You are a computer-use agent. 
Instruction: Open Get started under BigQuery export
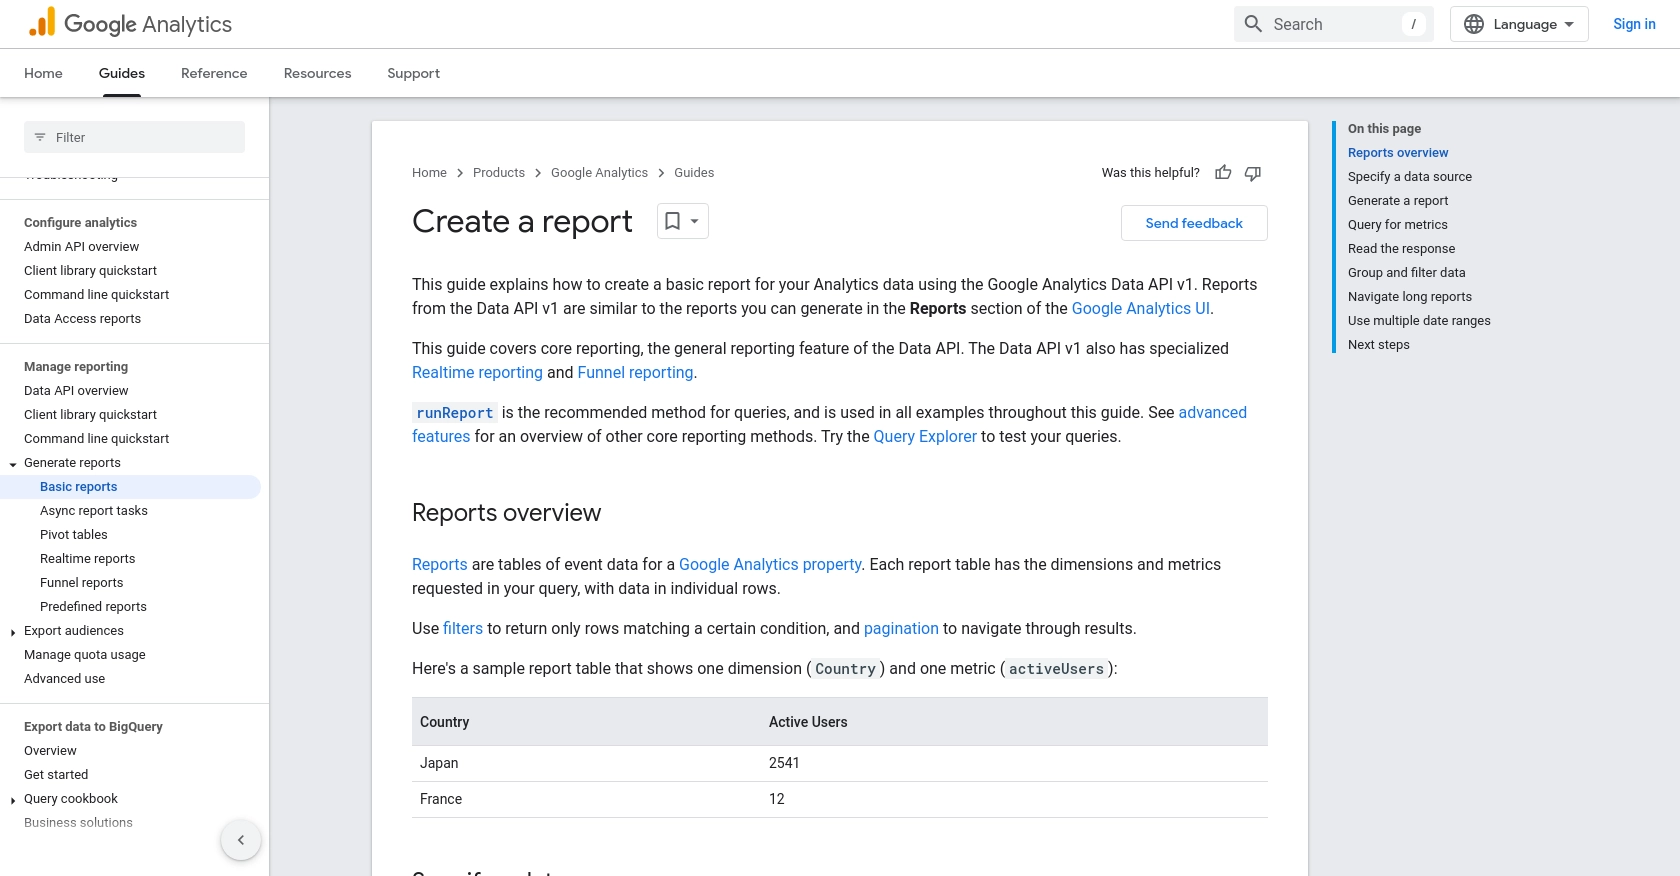point(56,775)
